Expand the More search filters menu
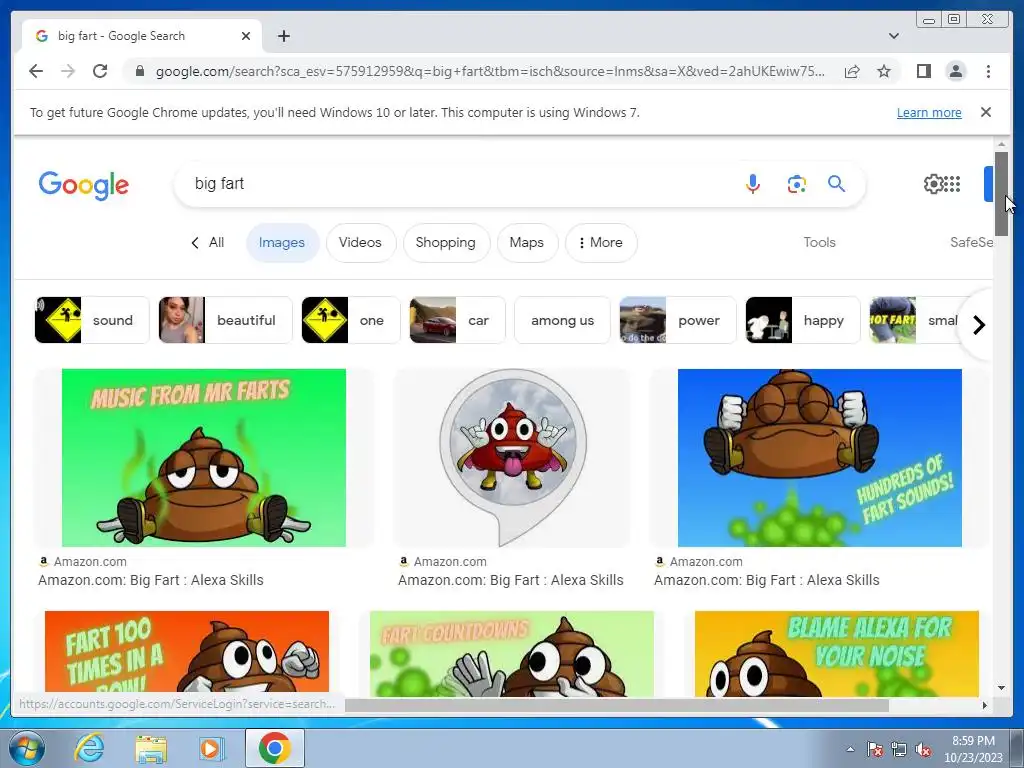 coord(601,242)
